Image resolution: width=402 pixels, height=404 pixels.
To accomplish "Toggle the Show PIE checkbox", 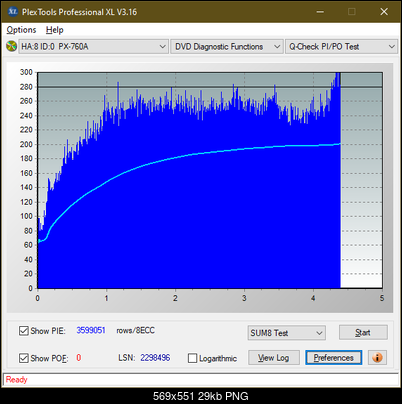I will click(23, 331).
